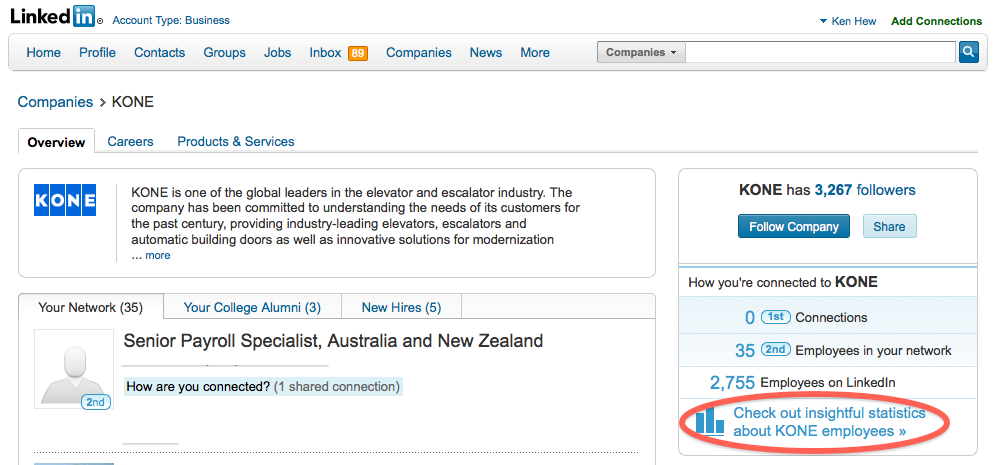1001x465 pixels.
Task: Open the 3,267 followers link
Action: pyautogui.click(x=864, y=190)
